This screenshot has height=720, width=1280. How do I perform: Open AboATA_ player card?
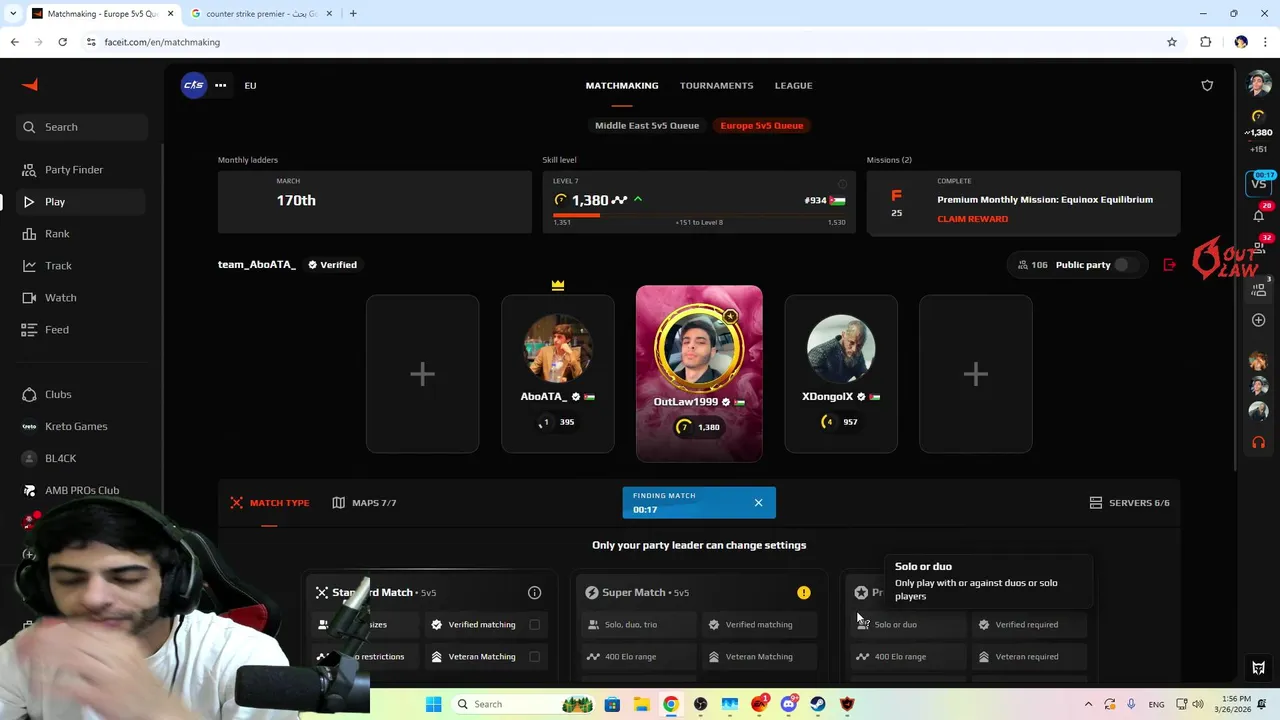click(x=558, y=374)
